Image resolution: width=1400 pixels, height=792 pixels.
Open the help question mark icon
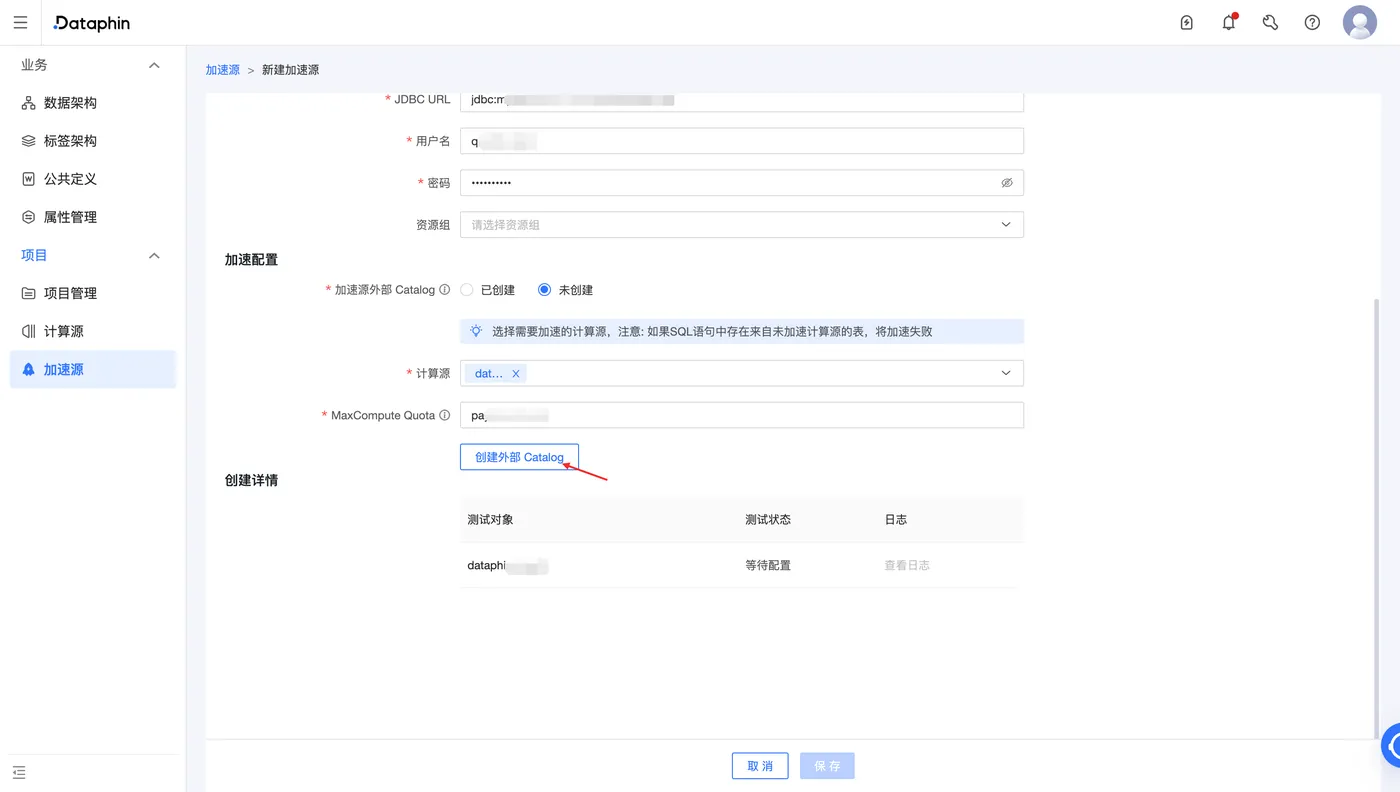[x=1313, y=23]
